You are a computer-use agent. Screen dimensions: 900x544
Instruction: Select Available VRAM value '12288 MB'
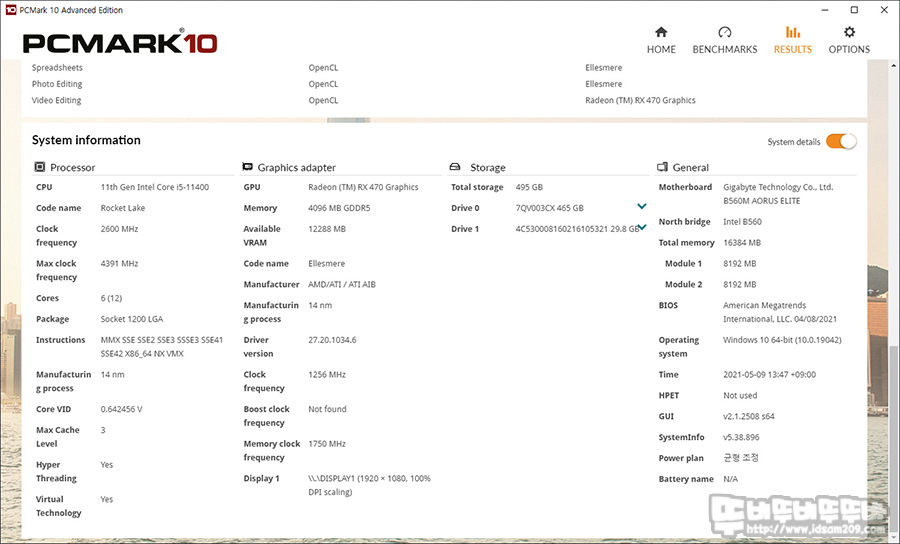327,228
